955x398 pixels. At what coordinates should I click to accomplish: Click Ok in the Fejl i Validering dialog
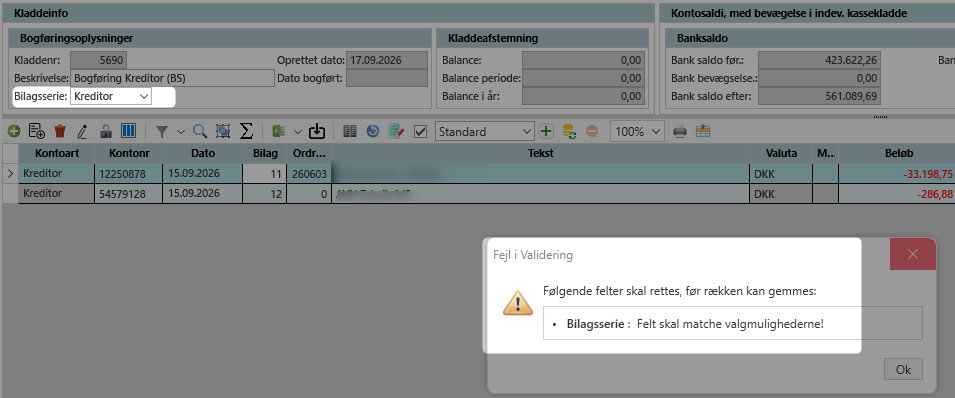[903, 369]
